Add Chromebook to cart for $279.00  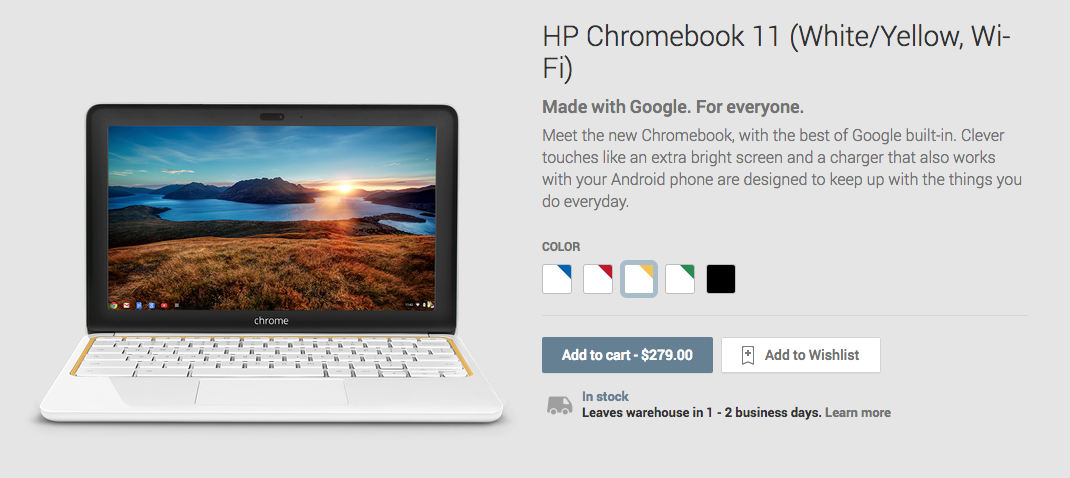pyautogui.click(x=627, y=355)
